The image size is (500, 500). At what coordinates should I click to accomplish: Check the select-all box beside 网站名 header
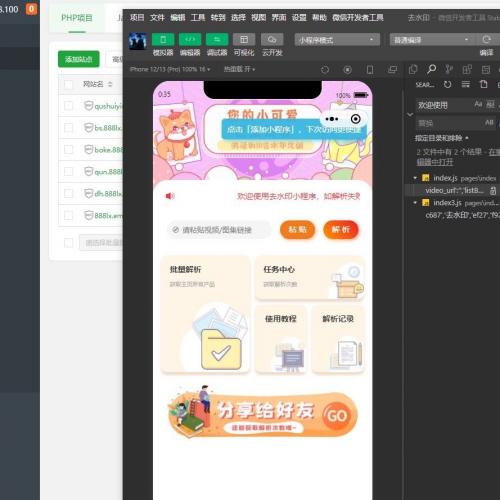pyautogui.click(x=68, y=84)
